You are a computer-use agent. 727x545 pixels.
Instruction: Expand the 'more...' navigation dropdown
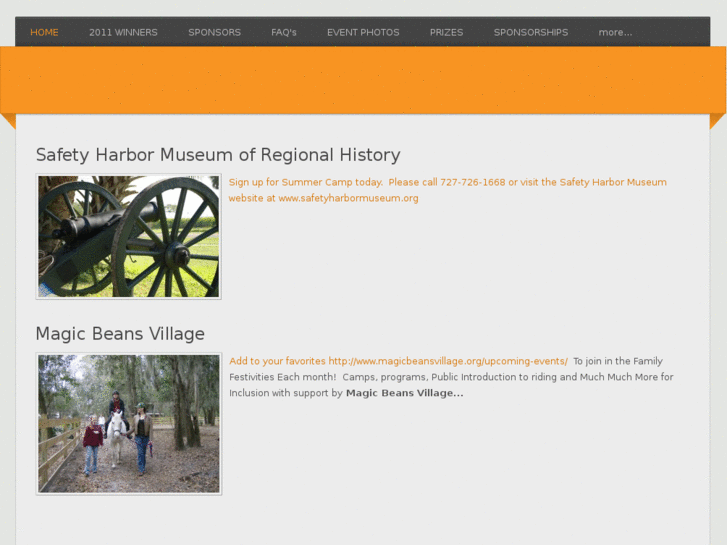tap(615, 32)
